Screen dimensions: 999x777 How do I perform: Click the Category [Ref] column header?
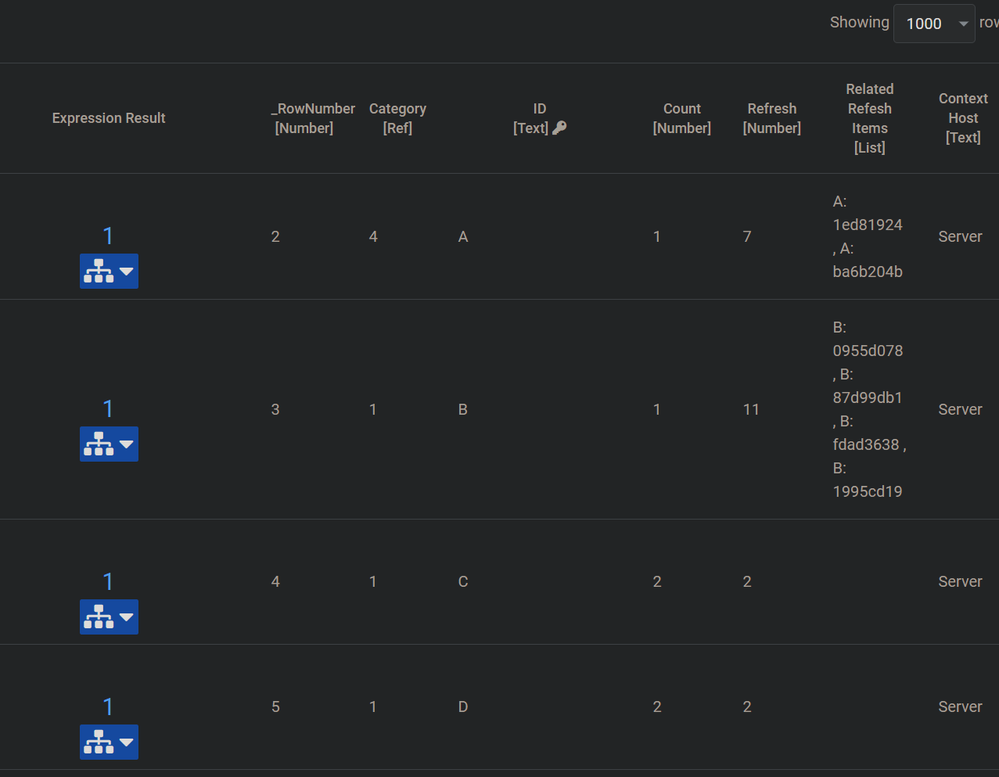coord(398,118)
